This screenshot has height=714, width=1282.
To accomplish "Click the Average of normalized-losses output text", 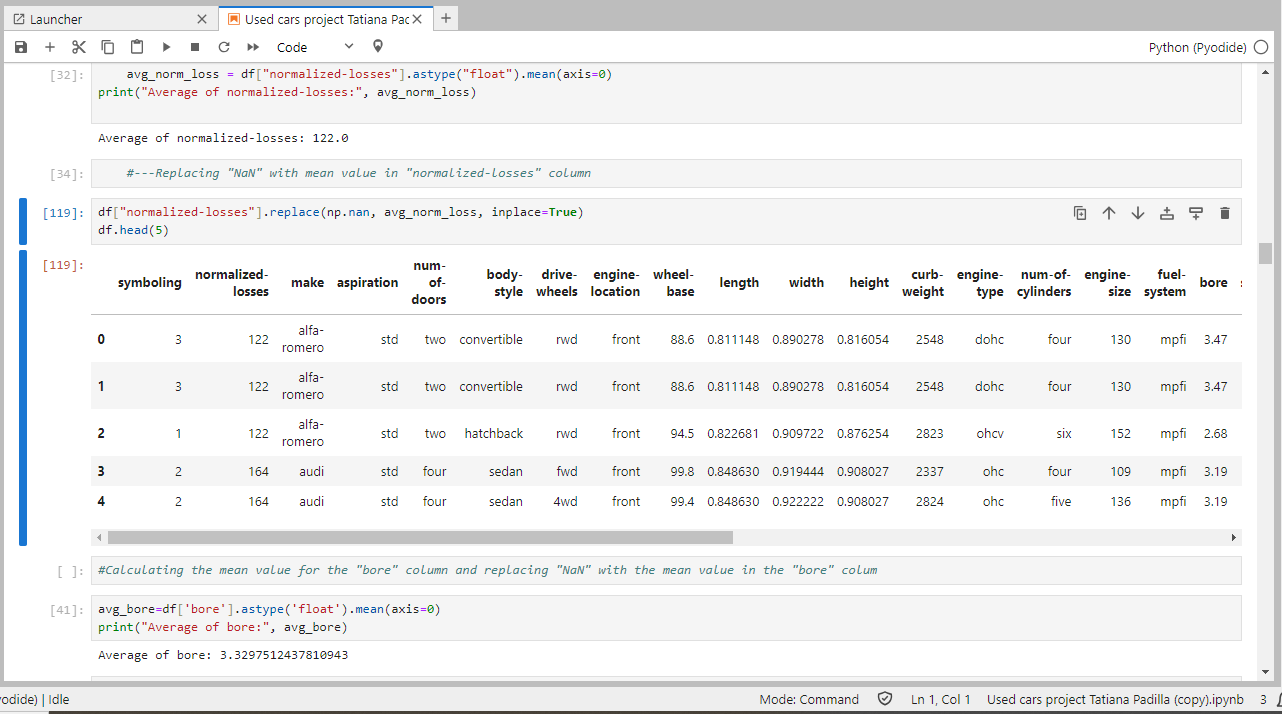I will coord(223,139).
